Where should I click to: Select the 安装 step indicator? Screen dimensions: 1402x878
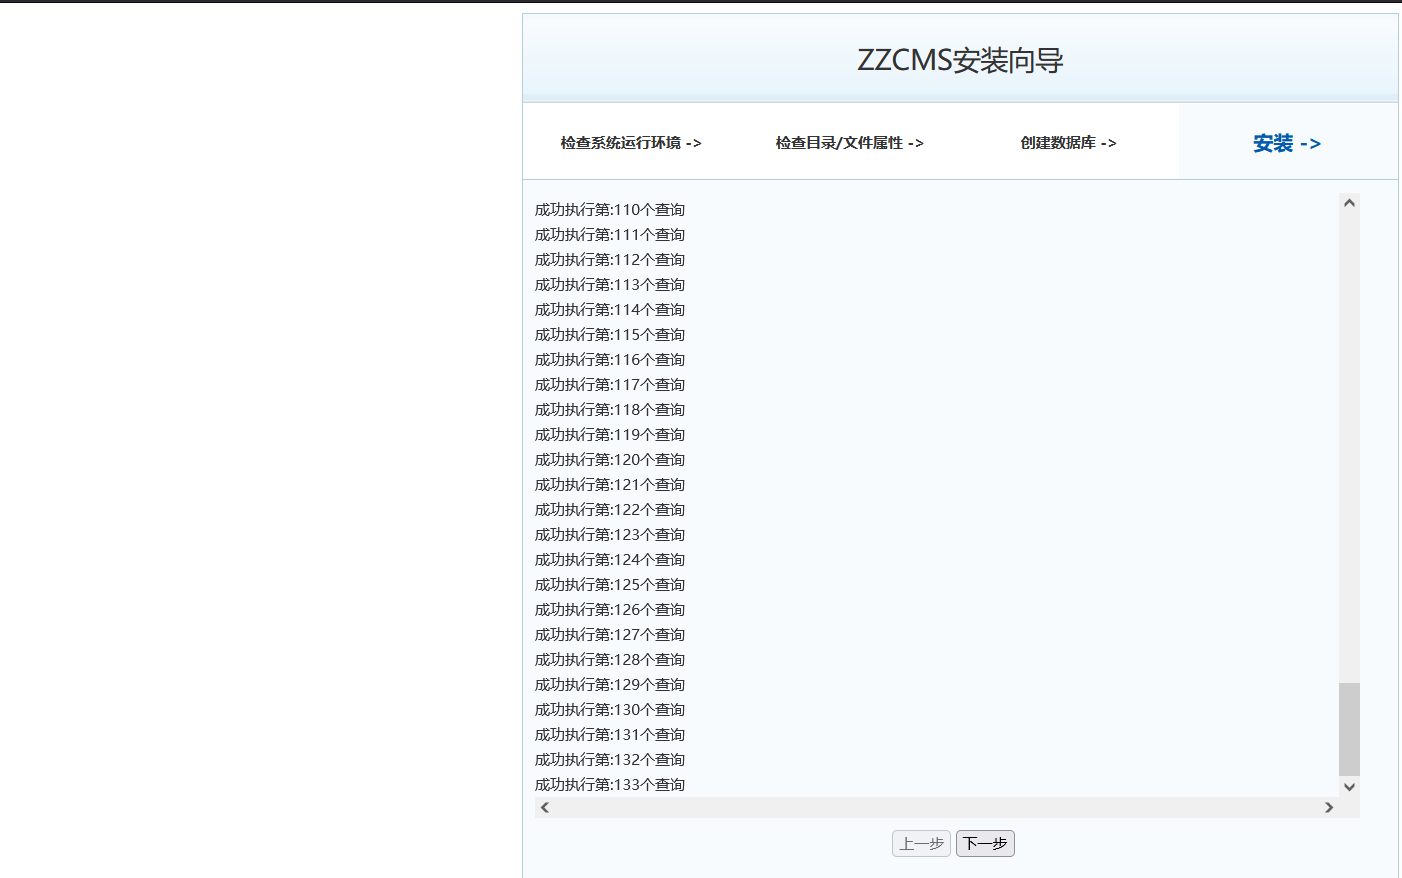click(x=1286, y=143)
